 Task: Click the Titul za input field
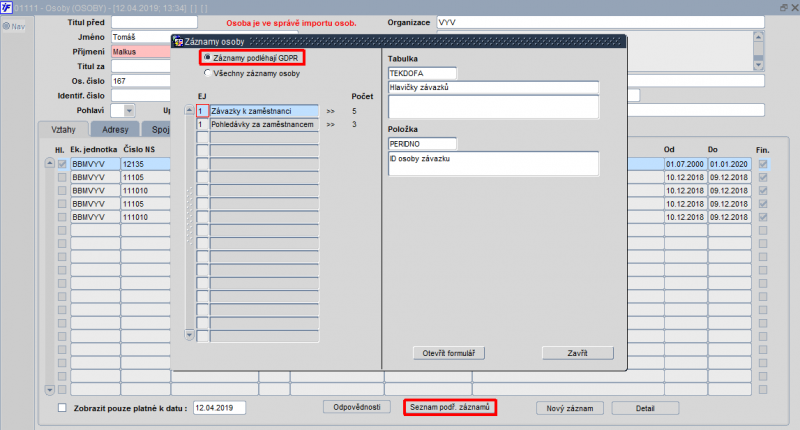point(141,66)
